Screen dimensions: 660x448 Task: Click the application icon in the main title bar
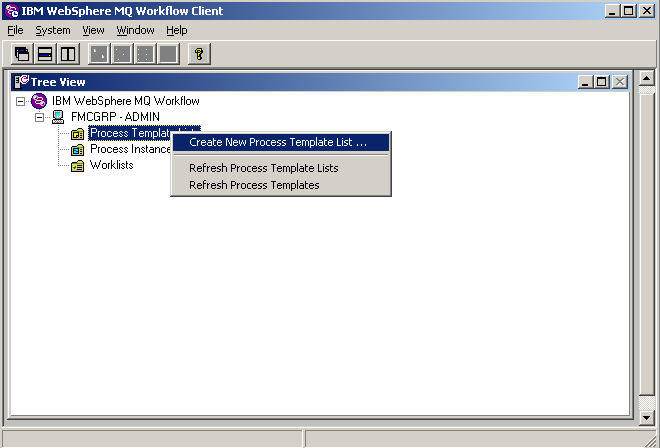coord(12,11)
